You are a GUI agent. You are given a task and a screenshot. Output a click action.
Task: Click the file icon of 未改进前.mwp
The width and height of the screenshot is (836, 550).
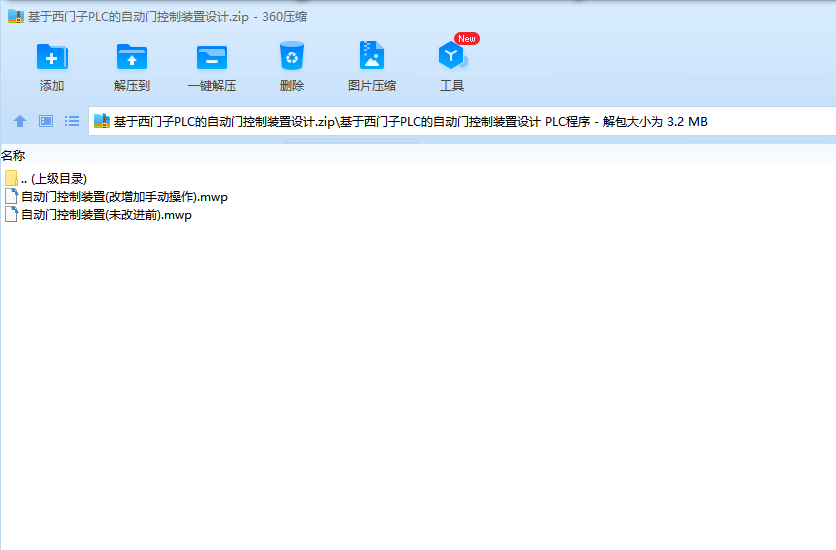click(x=11, y=214)
